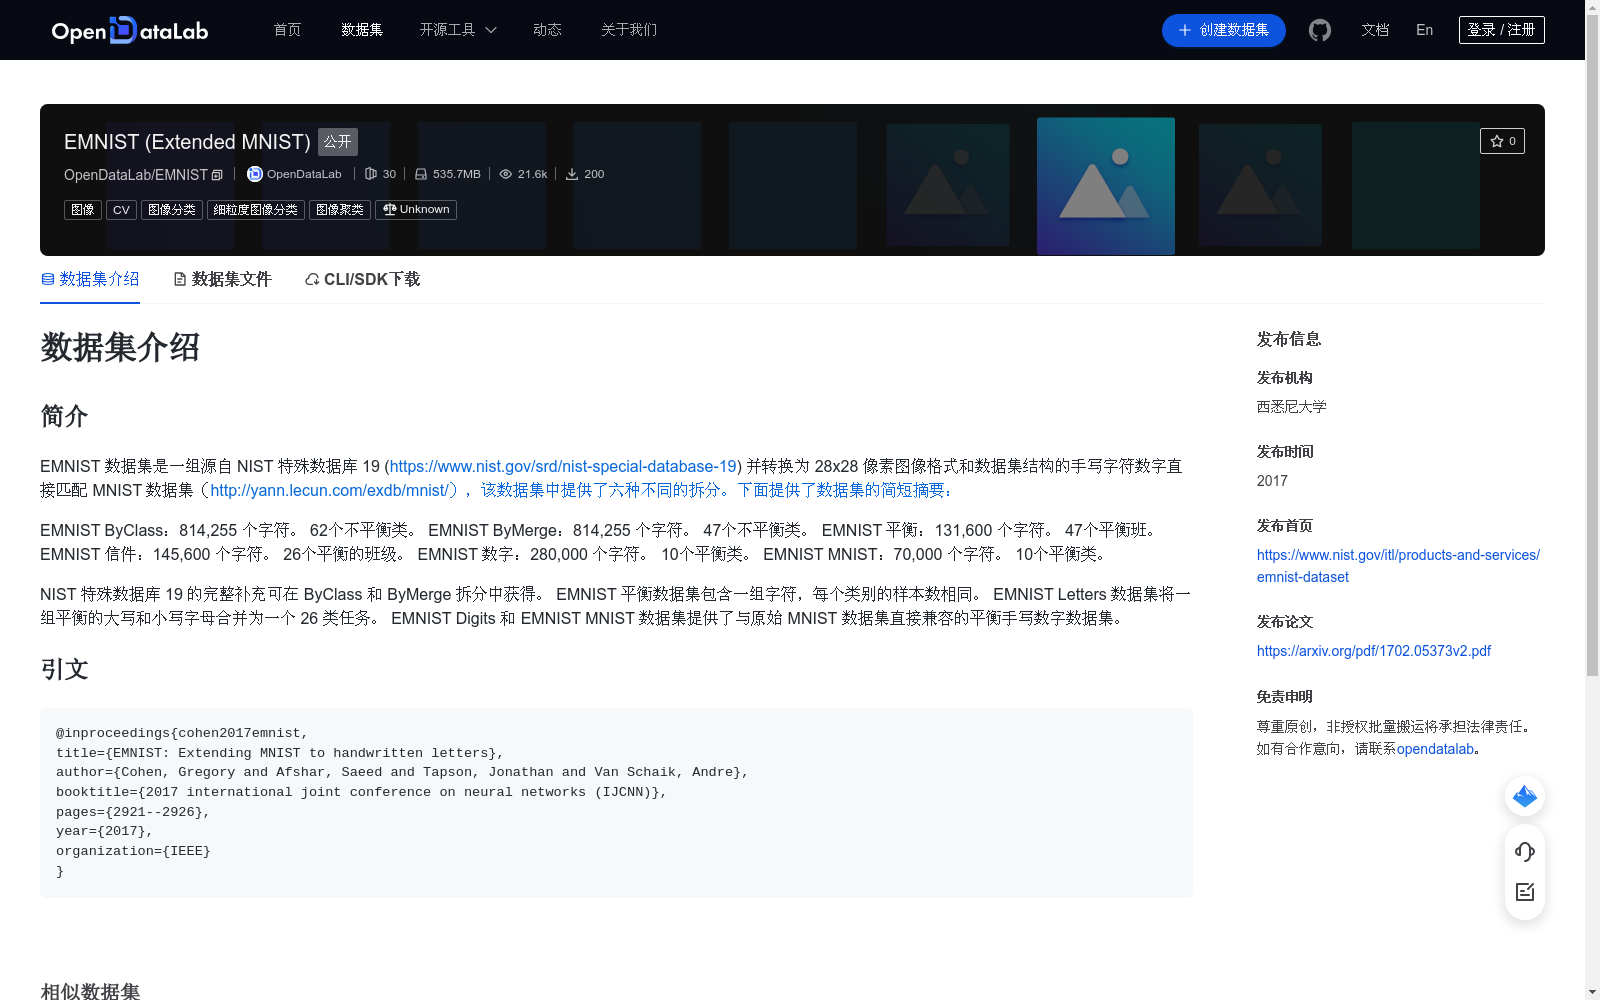Click the 图像聚类 tag
Screen dimensions: 1600x1000
(340, 210)
